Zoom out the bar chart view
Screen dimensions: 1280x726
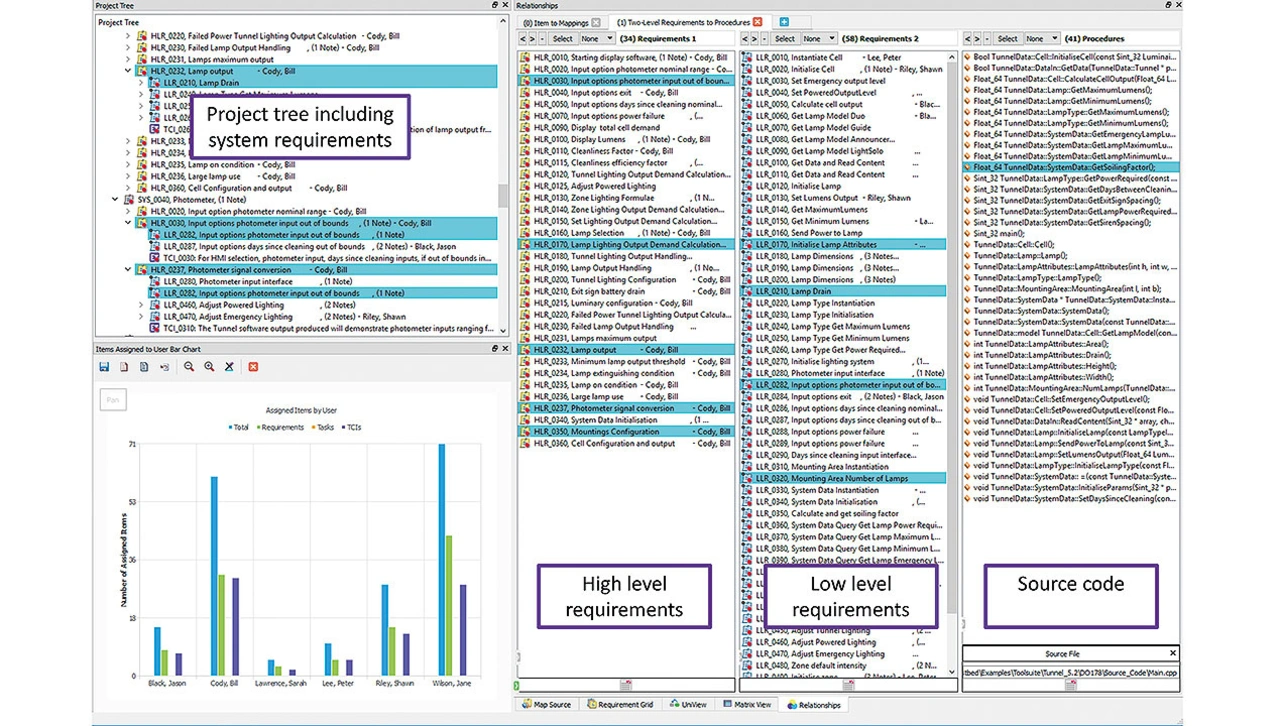189,367
